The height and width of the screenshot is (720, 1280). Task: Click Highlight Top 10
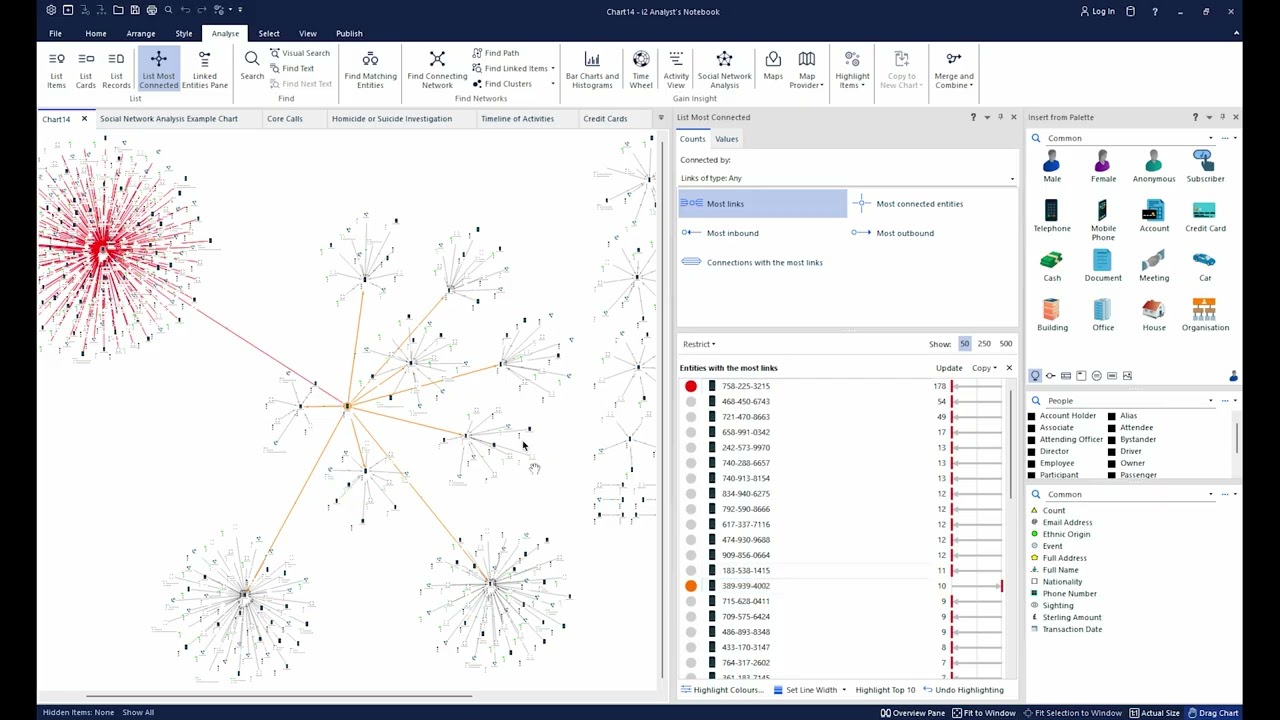(885, 690)
